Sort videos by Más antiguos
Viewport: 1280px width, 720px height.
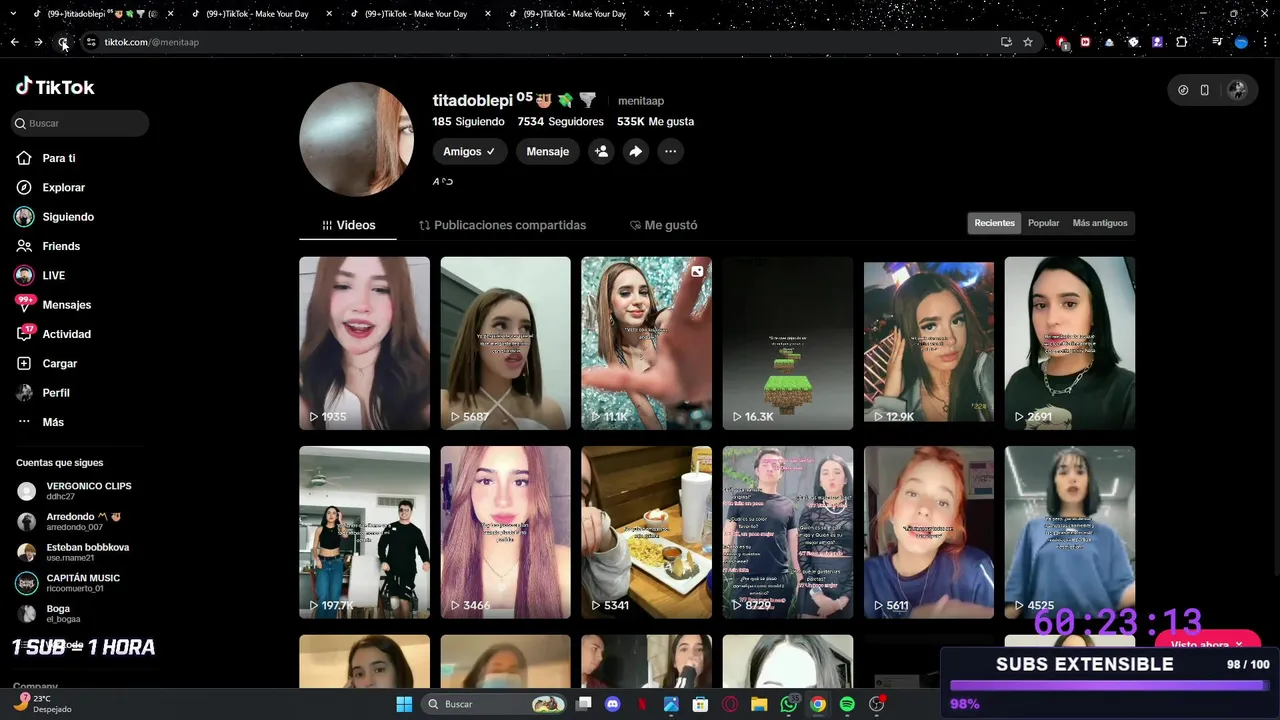tap(1099, 223)
